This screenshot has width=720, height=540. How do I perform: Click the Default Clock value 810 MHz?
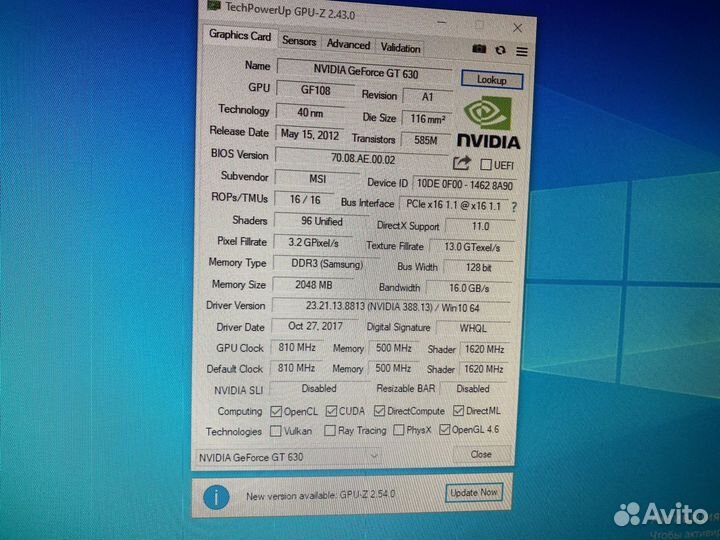296,368
